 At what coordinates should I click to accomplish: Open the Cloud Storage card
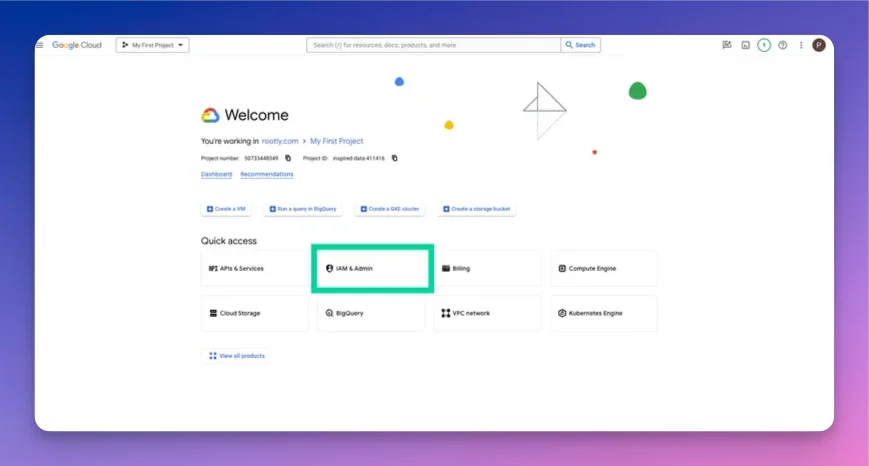(254, 313)
